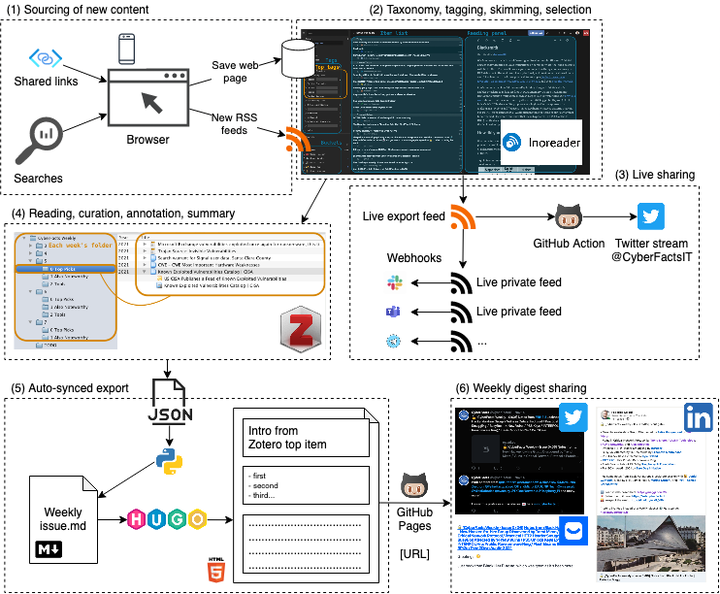The image size is (720, 594).
Task: Click the GitHub Action octocat icon
Action: click(571, 216)
